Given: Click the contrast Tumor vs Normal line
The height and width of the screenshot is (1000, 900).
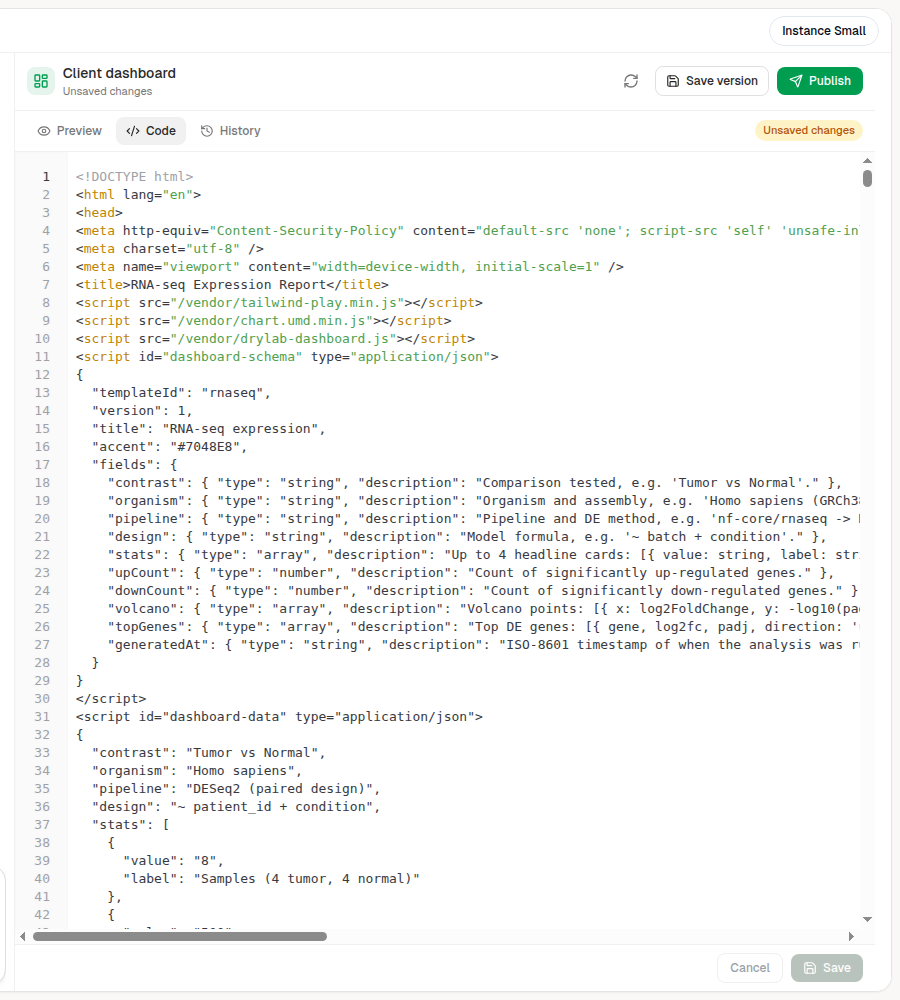Looking at the screenshot, I should [208, 753].
